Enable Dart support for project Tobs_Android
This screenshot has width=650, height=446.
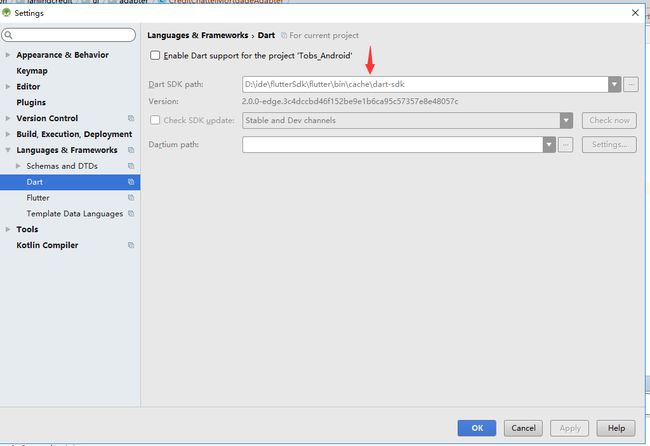click(155, 56)
